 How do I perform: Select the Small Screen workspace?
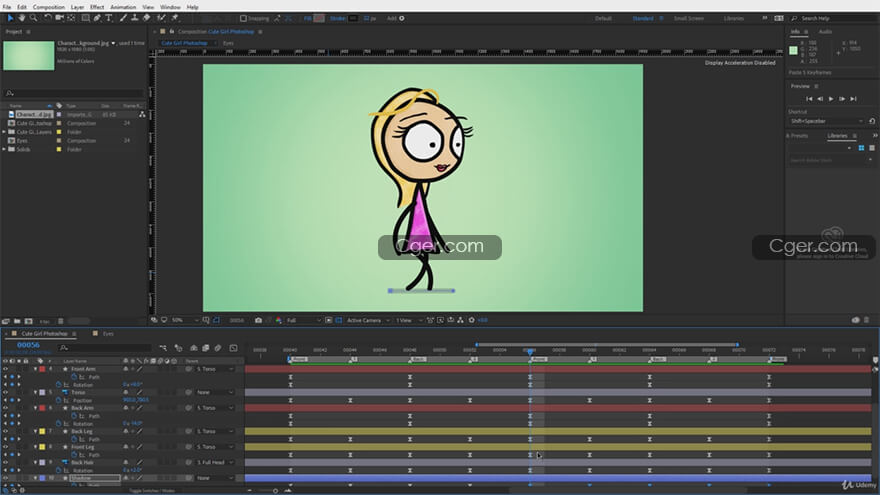point(689,19)
